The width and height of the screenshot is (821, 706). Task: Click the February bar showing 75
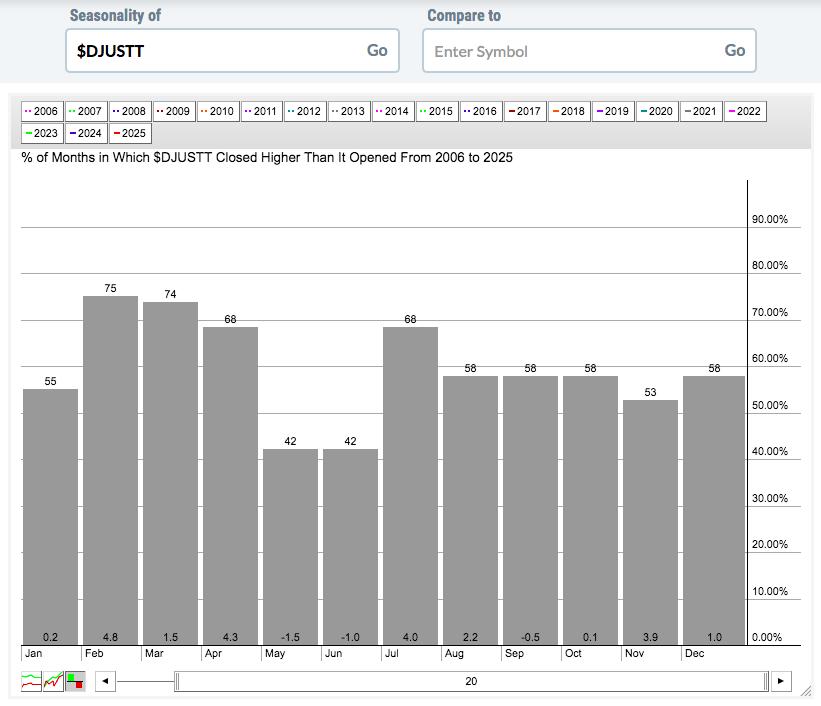[110, 470]
